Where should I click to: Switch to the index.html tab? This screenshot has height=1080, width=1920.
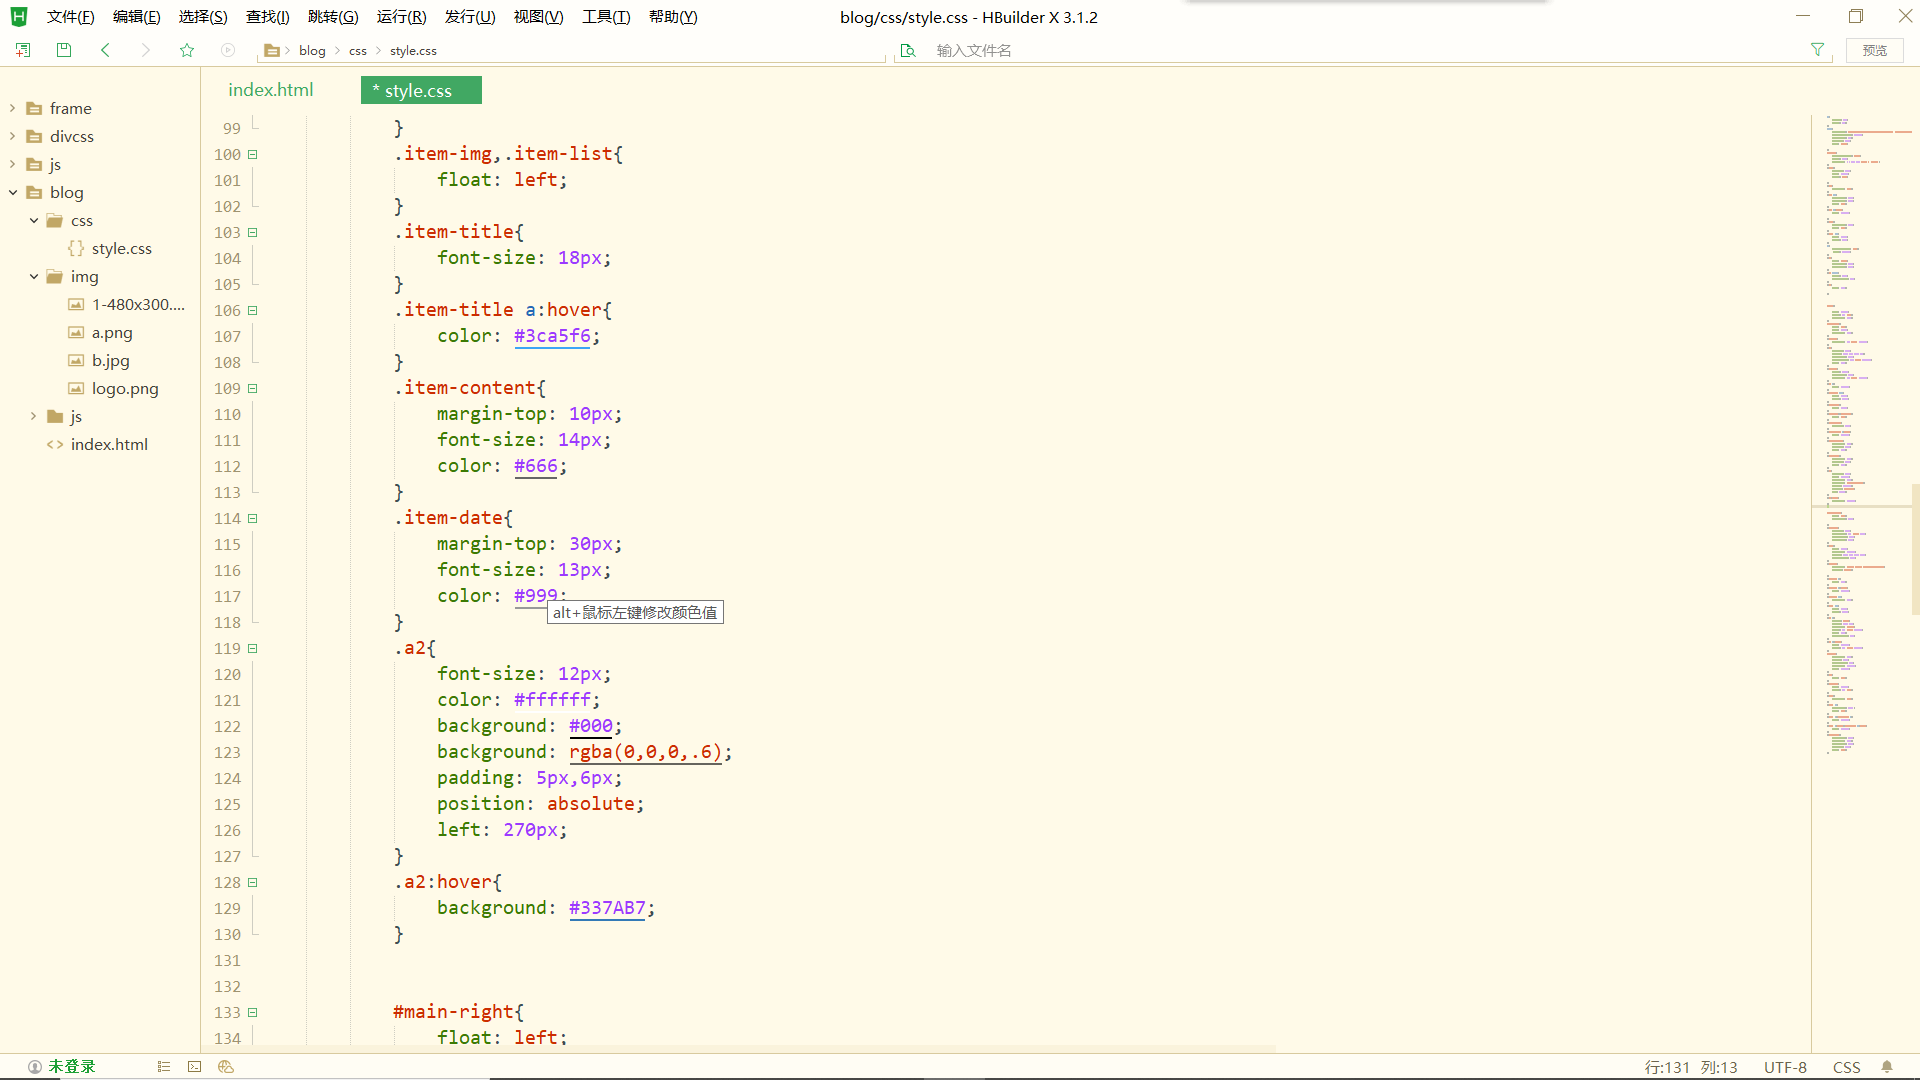(x=271, y=90)
